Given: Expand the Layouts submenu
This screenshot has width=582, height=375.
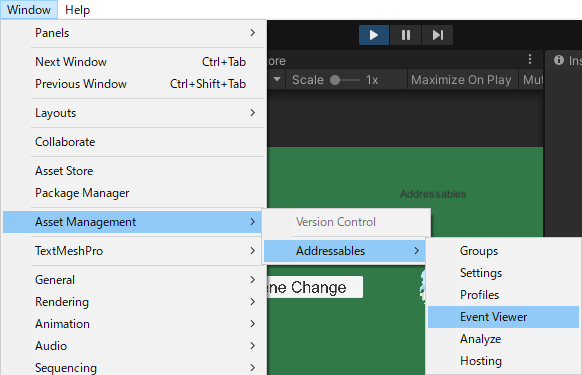Looking at the screenshot, I should (x=134, y=113).
